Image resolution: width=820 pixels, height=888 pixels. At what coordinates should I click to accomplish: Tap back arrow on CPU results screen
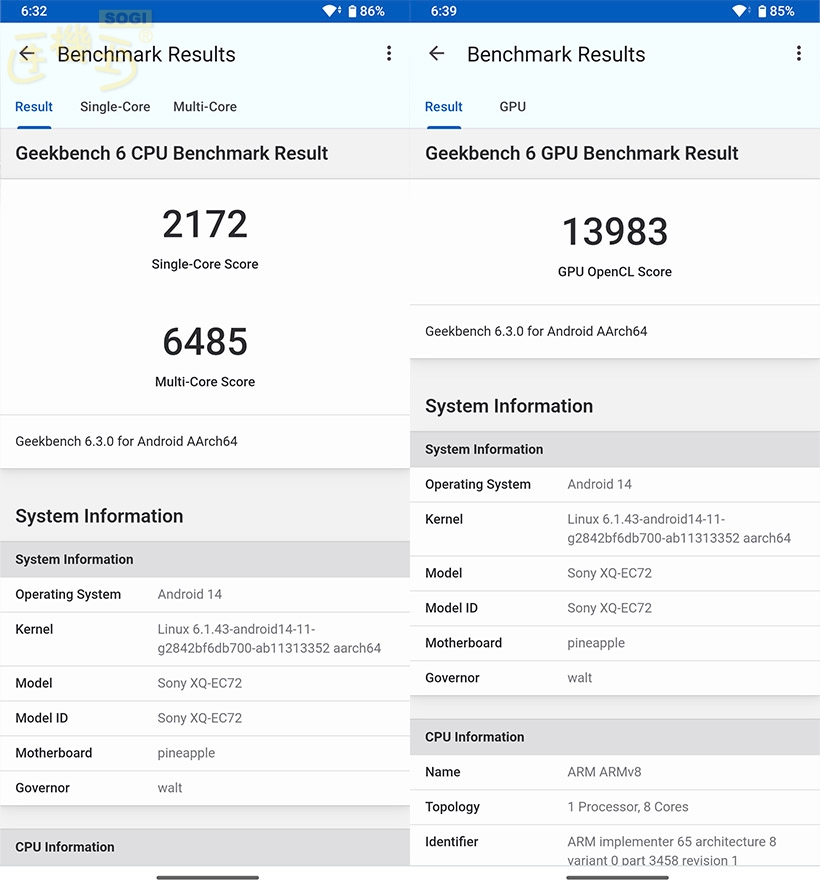tap(27, 54)
